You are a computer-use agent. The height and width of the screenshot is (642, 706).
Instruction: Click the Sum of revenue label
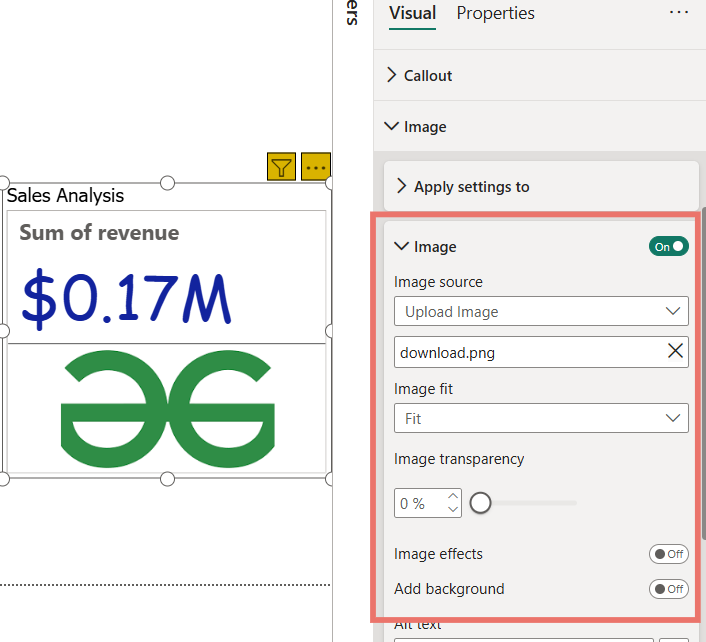point(99,233)
